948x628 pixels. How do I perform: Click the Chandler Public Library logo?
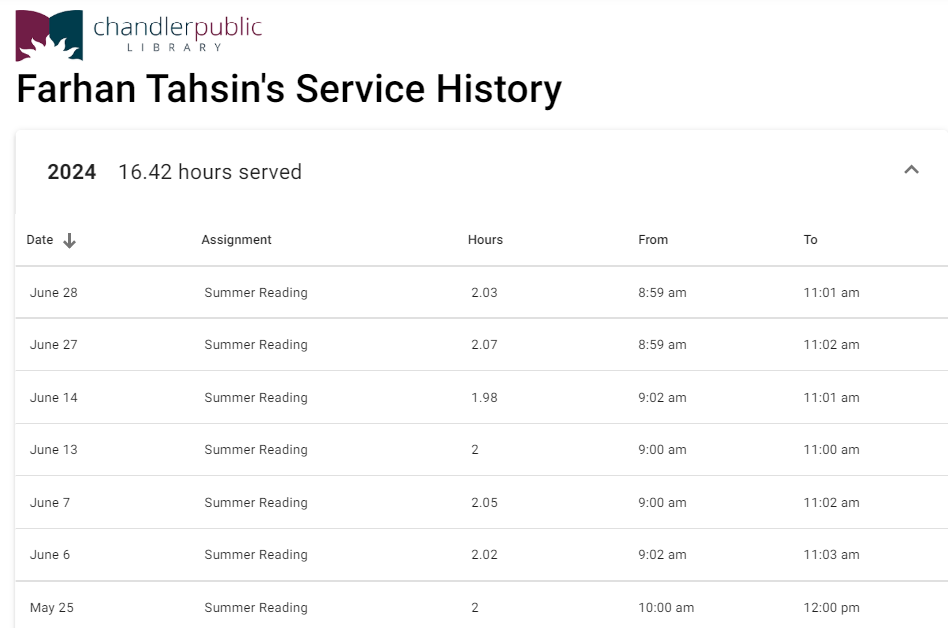click(x=138, y=35)
